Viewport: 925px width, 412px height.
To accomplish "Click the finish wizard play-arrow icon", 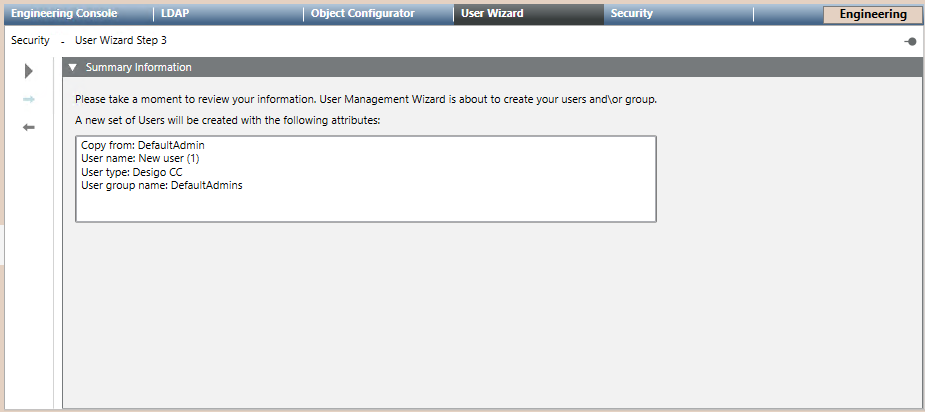I will [29, 71].
